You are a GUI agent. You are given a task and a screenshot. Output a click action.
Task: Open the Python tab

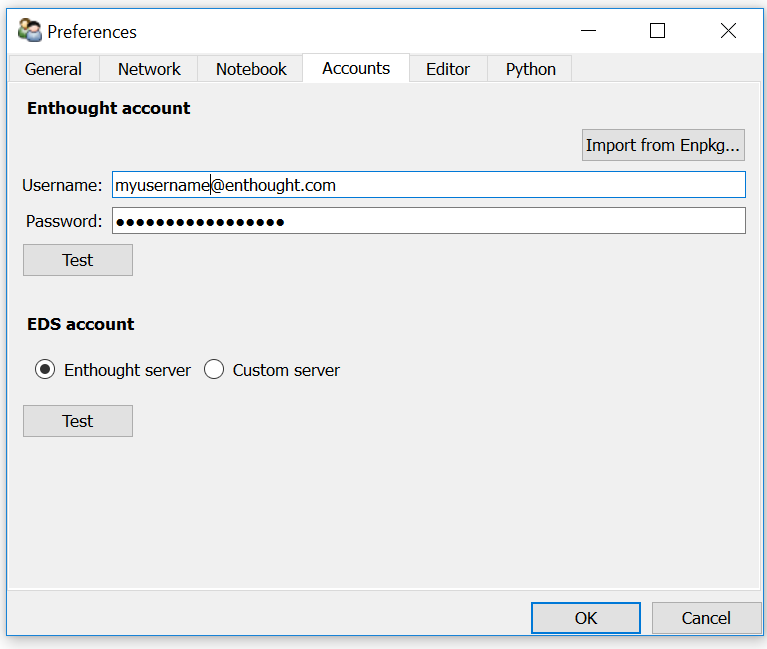[x=531, y=69]
